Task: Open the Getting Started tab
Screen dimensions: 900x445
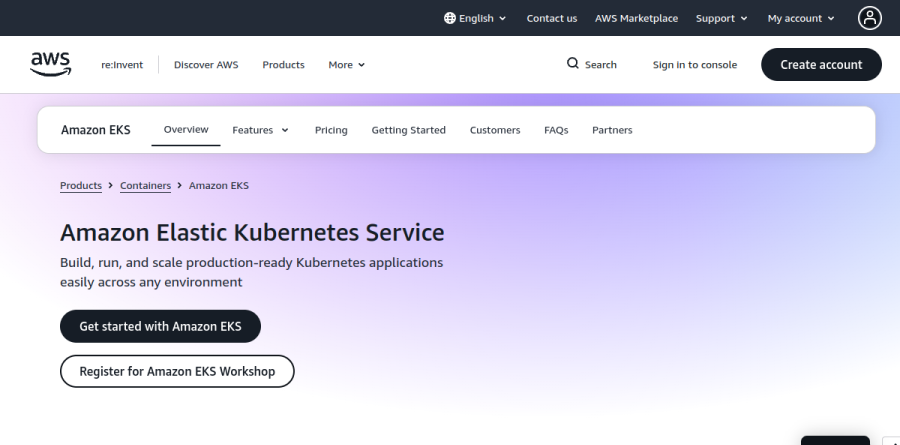Action: point(408,130)
